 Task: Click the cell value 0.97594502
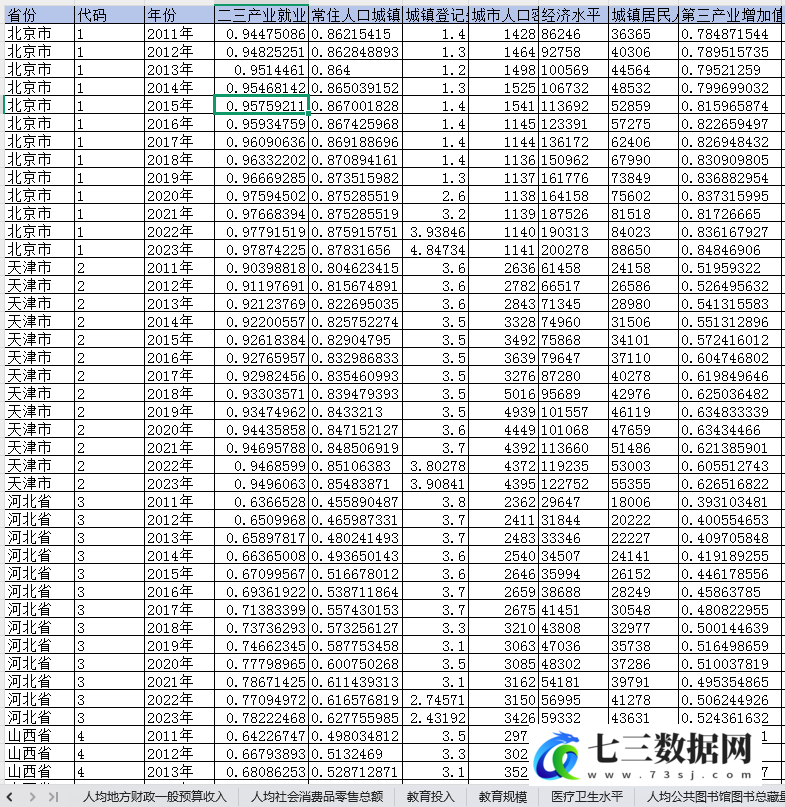click(261, 196)
